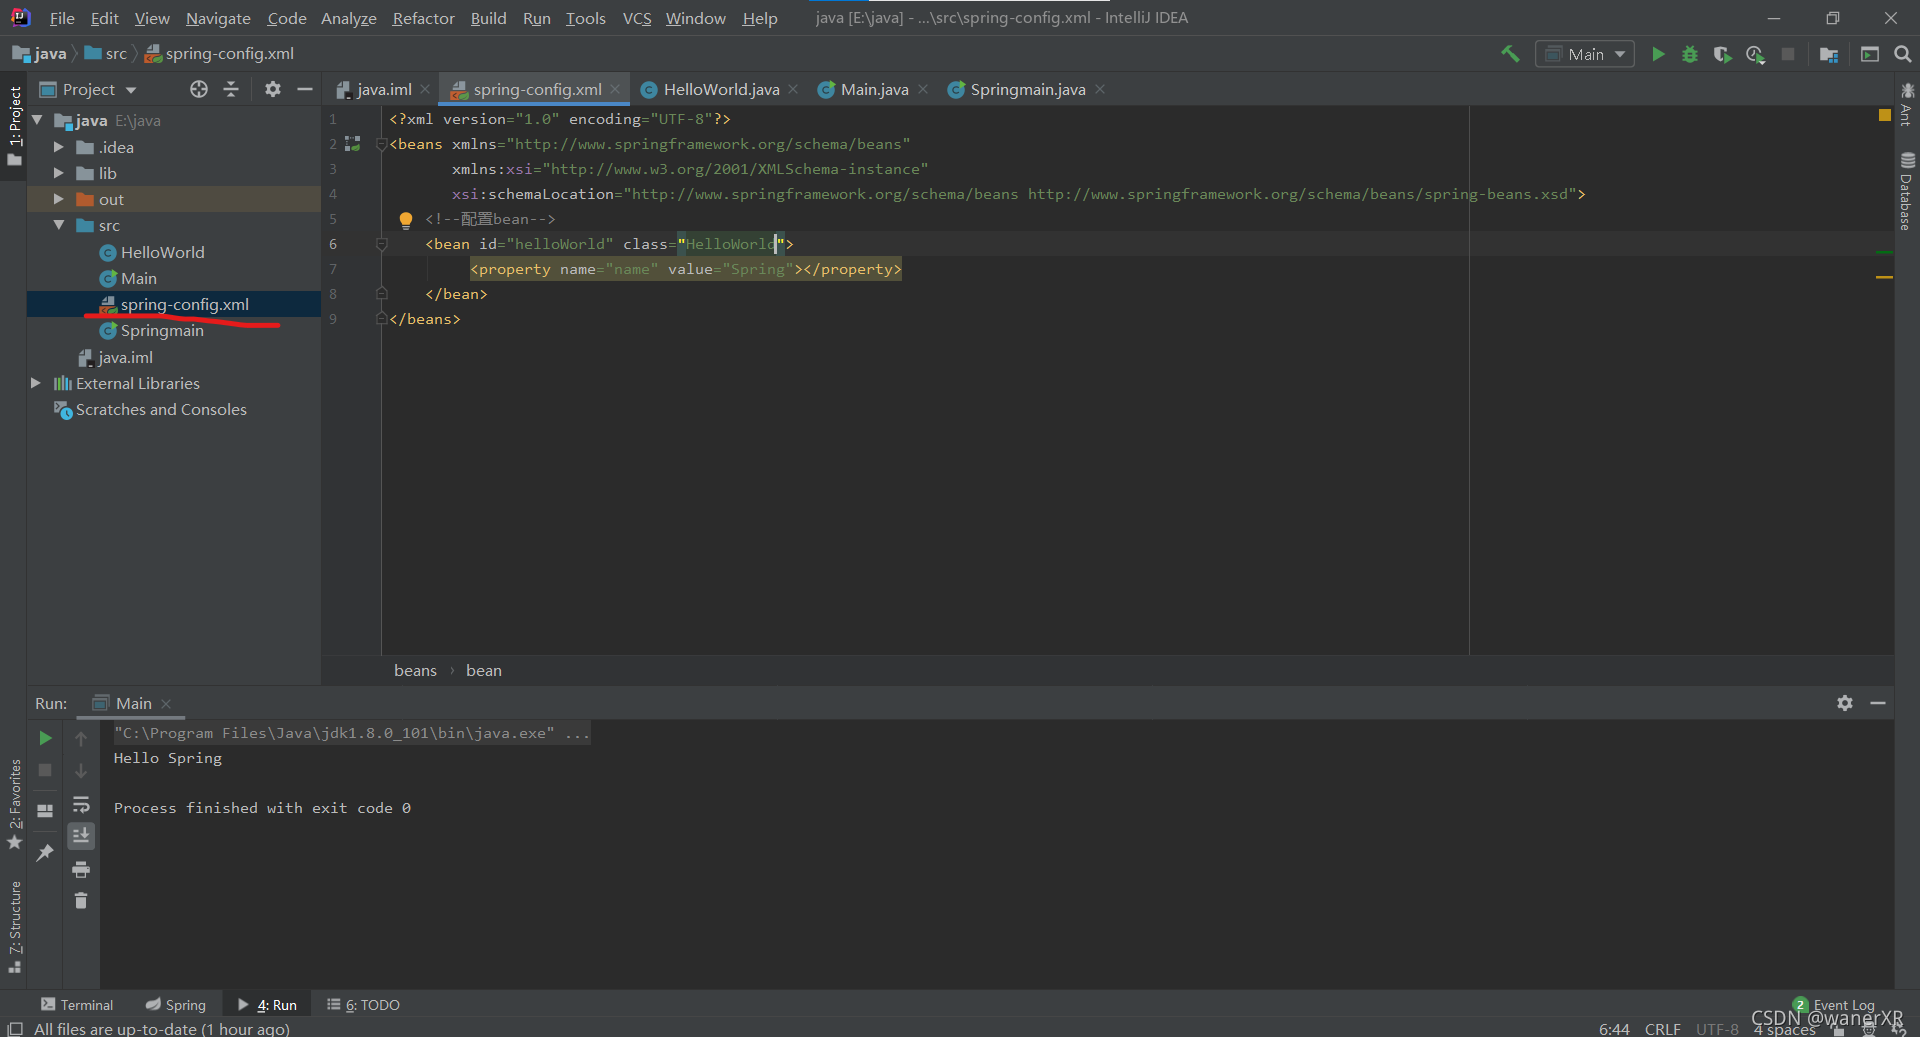Click the toolbar Stop square icon

click(x=1788, y=54)
